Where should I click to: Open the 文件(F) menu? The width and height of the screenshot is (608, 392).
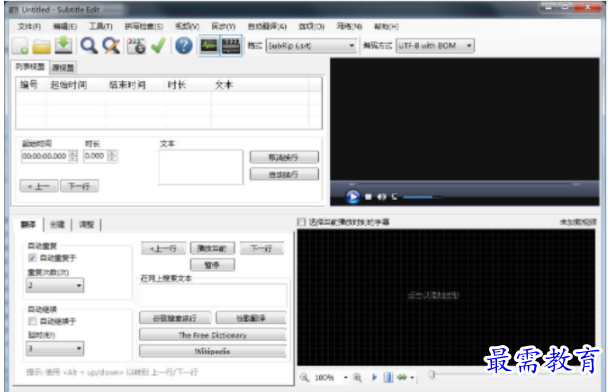29,26
